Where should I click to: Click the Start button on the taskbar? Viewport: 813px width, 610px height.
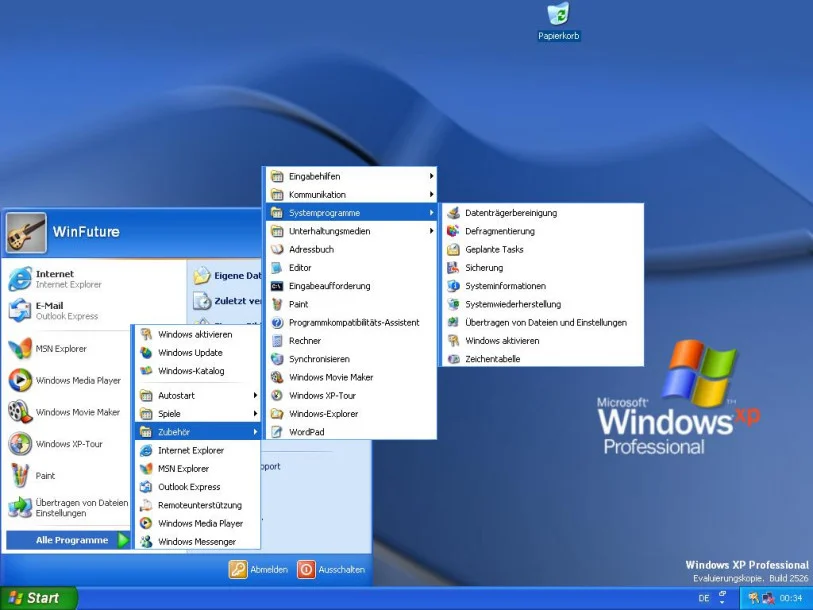36,598
